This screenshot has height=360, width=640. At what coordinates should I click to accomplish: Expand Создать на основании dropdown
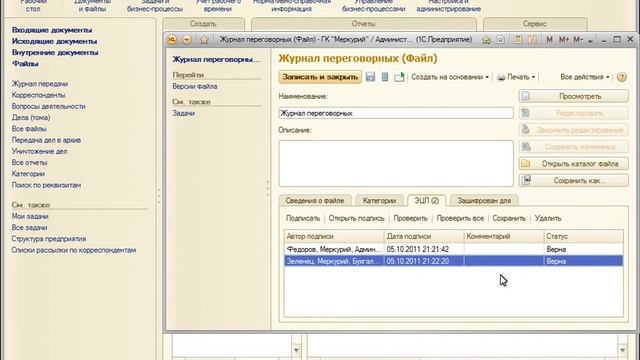[450, 77]
